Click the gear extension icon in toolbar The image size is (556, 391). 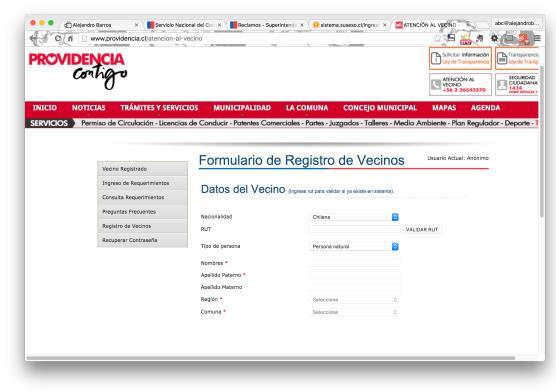click(494, 38)
